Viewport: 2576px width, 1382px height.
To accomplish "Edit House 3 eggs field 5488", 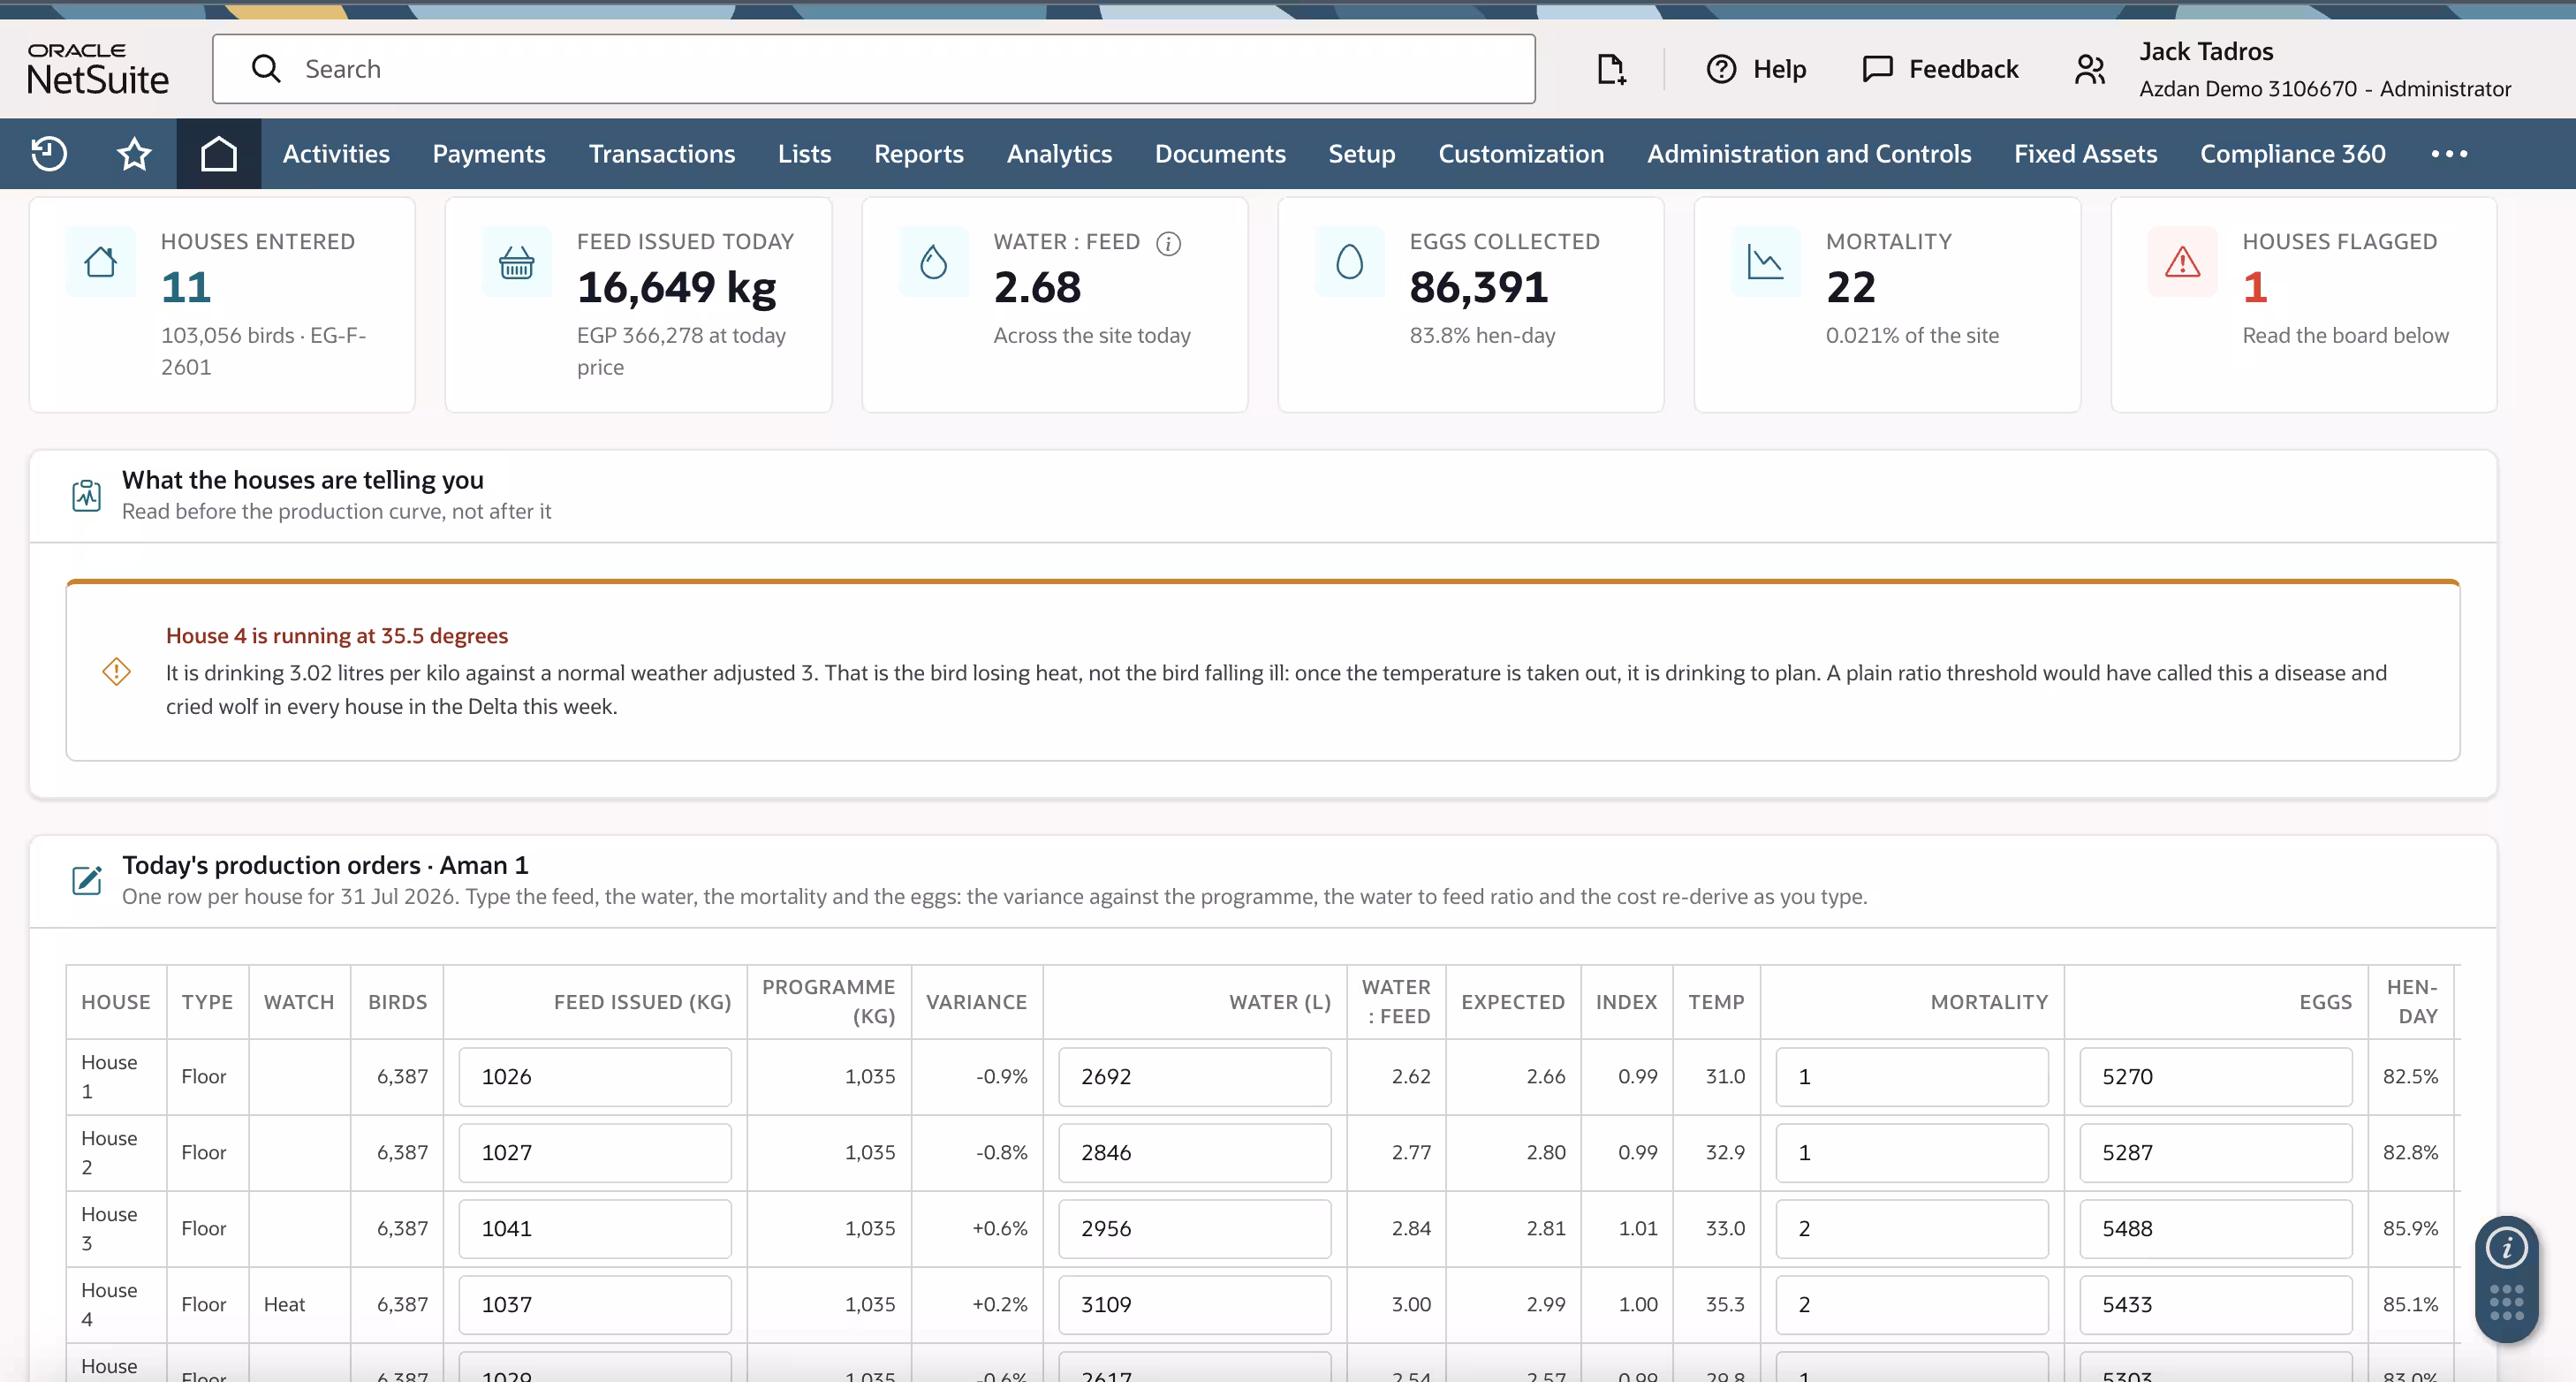I will [x=2215, y=1228].
